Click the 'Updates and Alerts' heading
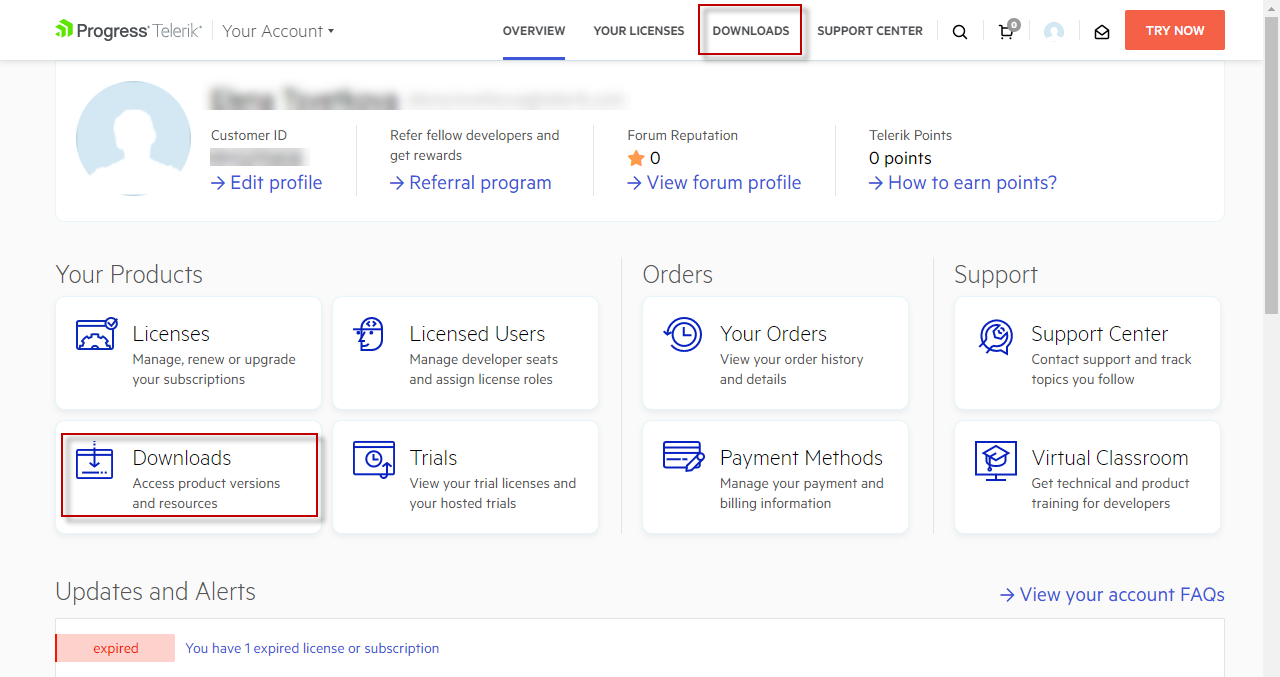This screenshot has width=1280, height=677. pyautogui.click(x=156, y=592)
